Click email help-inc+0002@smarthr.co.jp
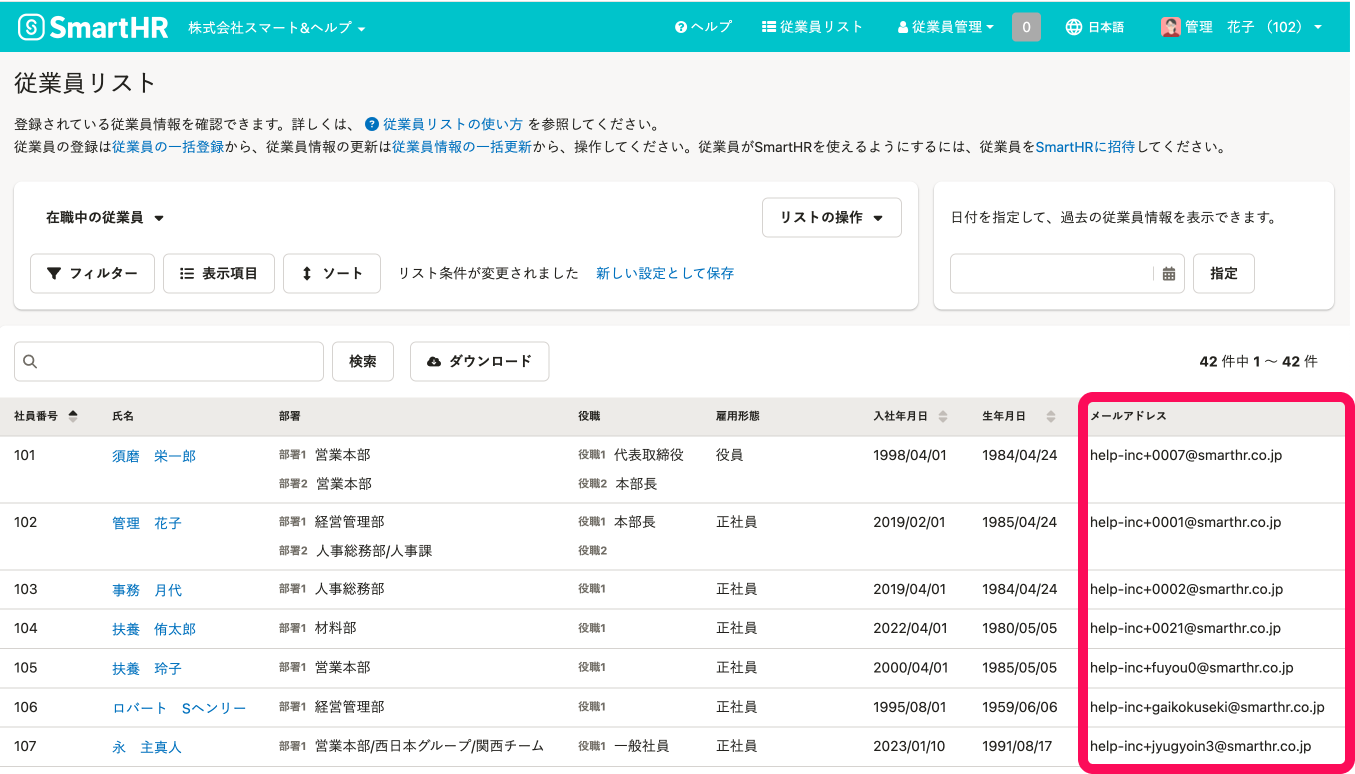1355x774 pixels. [1186, 589]
